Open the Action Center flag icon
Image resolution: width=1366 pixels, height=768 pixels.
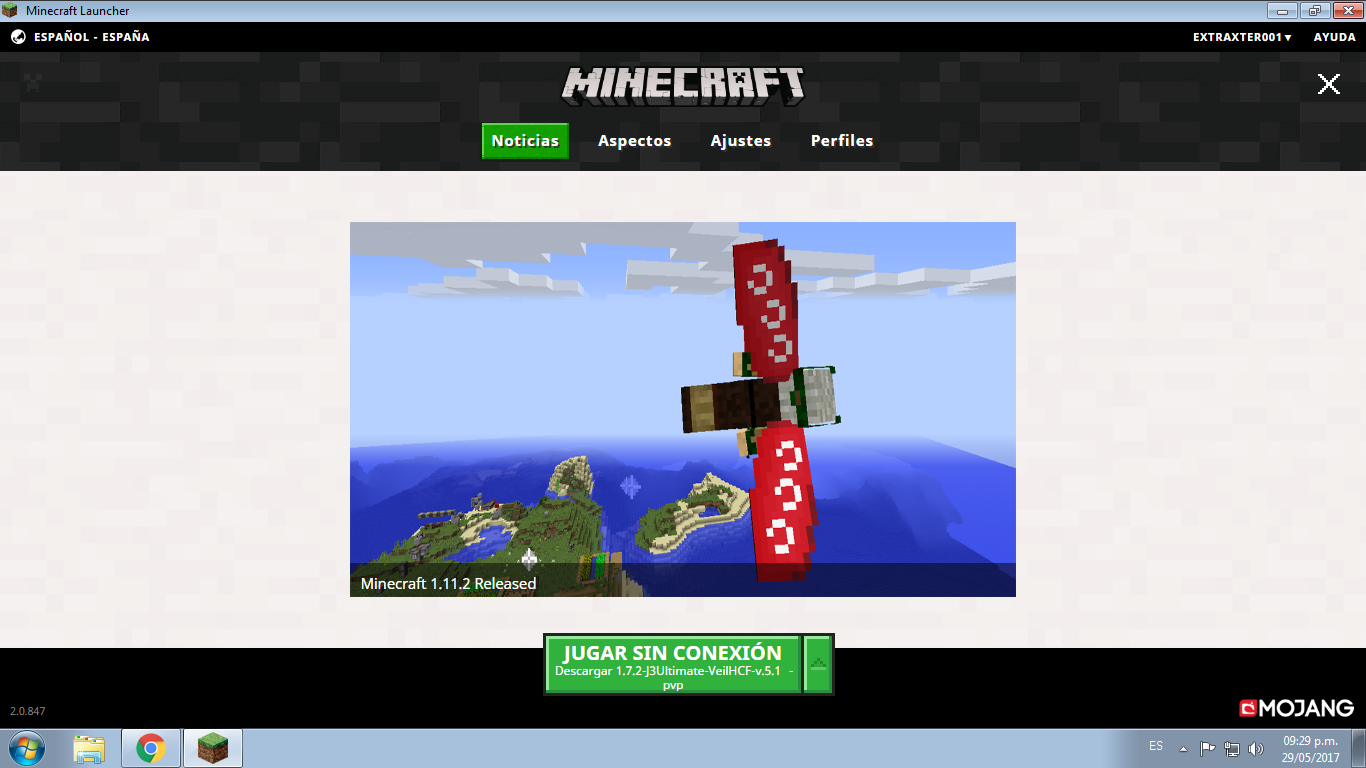tap(1208, 748)
